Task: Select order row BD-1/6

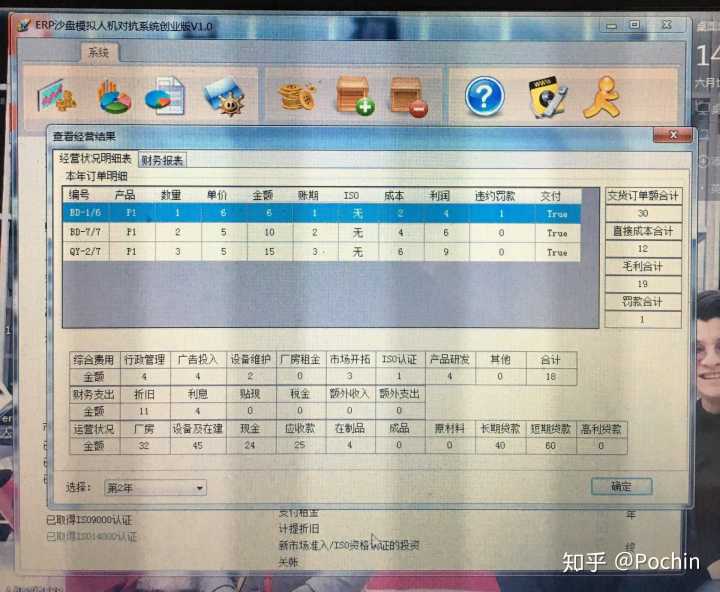Action: coord(321,213)
